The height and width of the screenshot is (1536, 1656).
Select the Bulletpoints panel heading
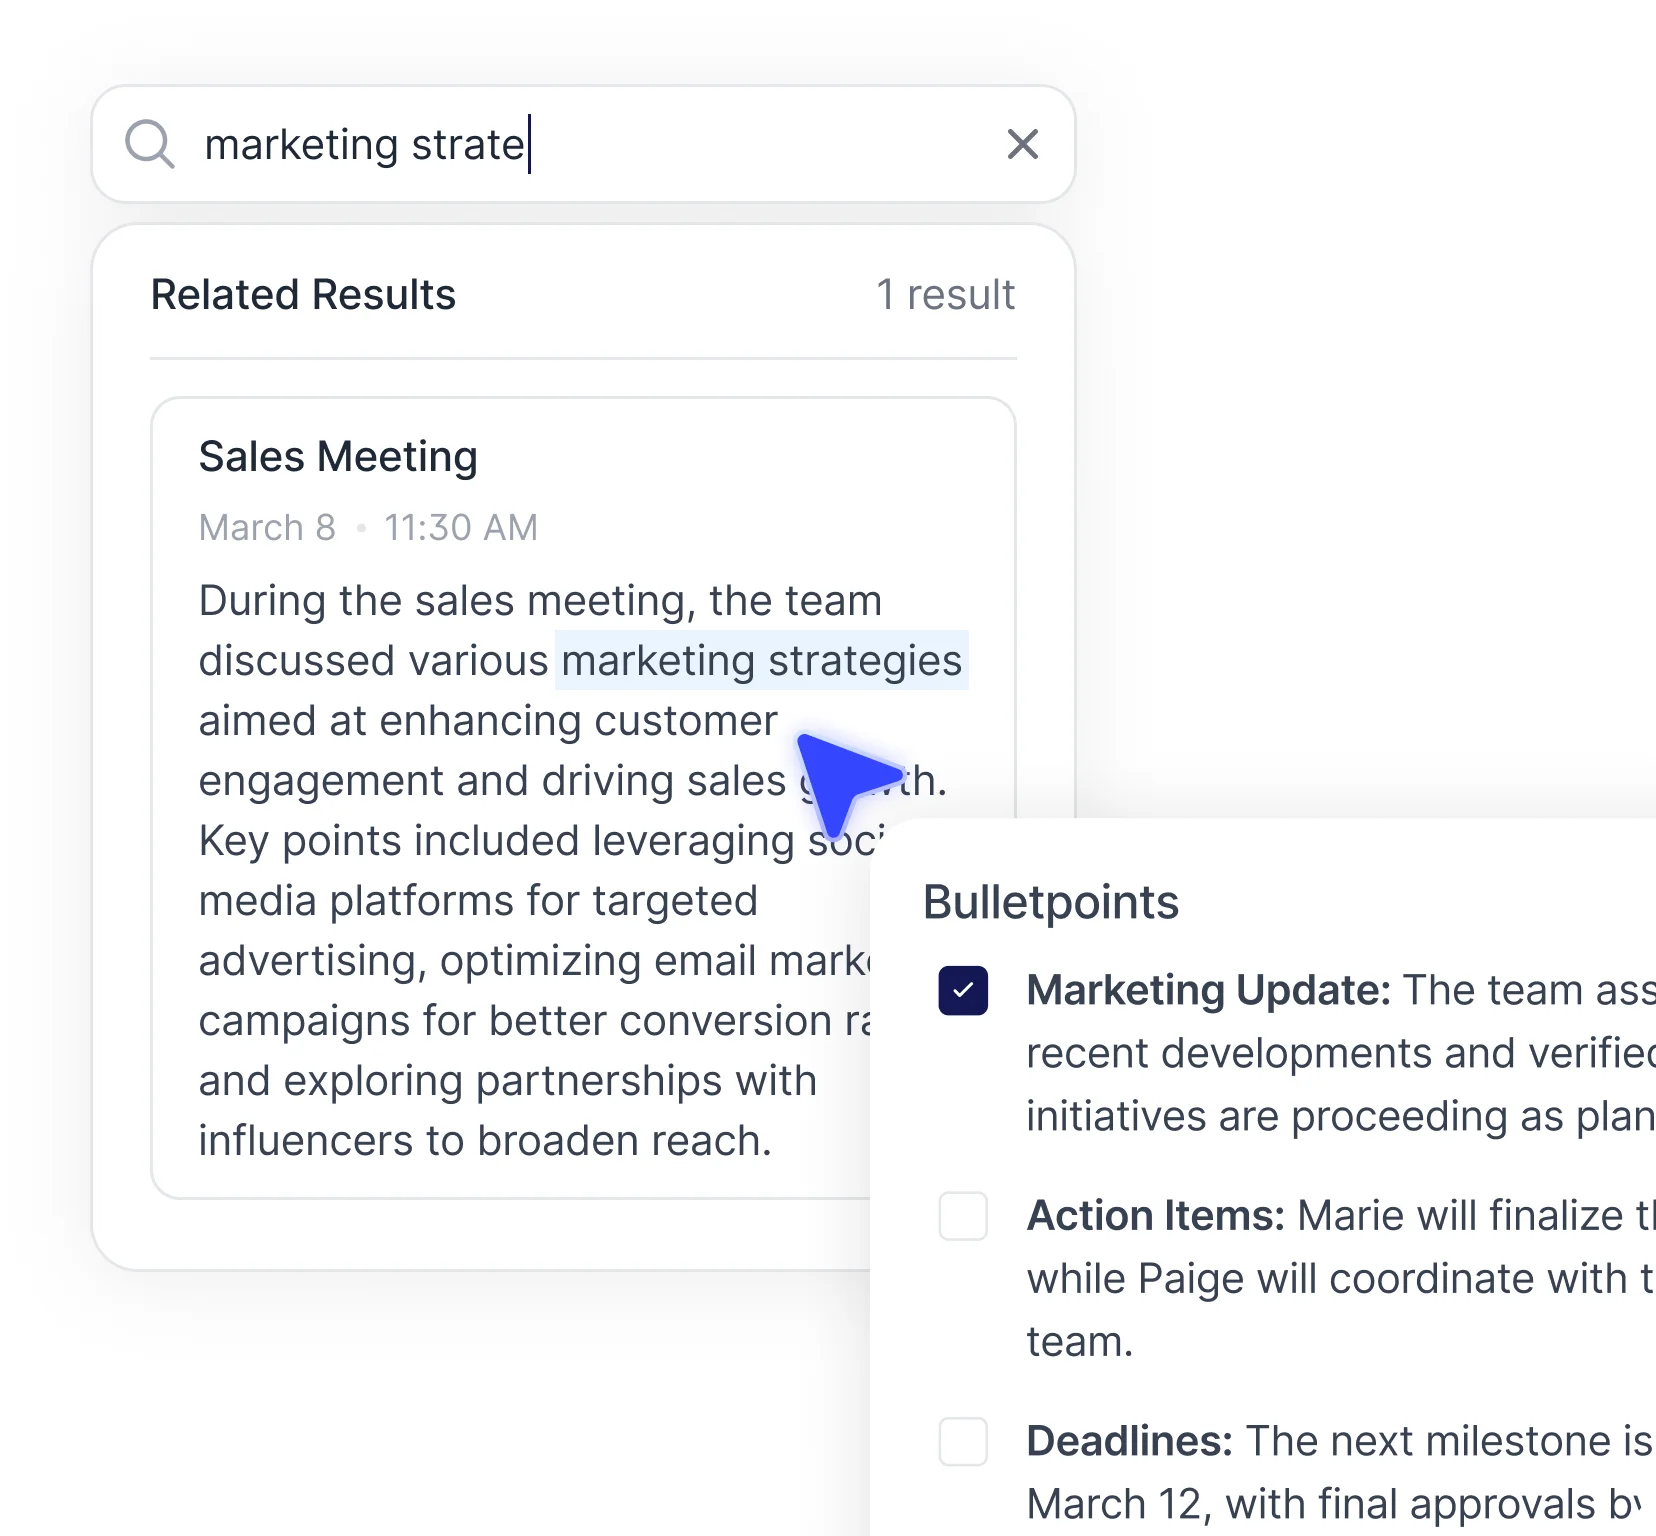click(x=1050, y=902)
